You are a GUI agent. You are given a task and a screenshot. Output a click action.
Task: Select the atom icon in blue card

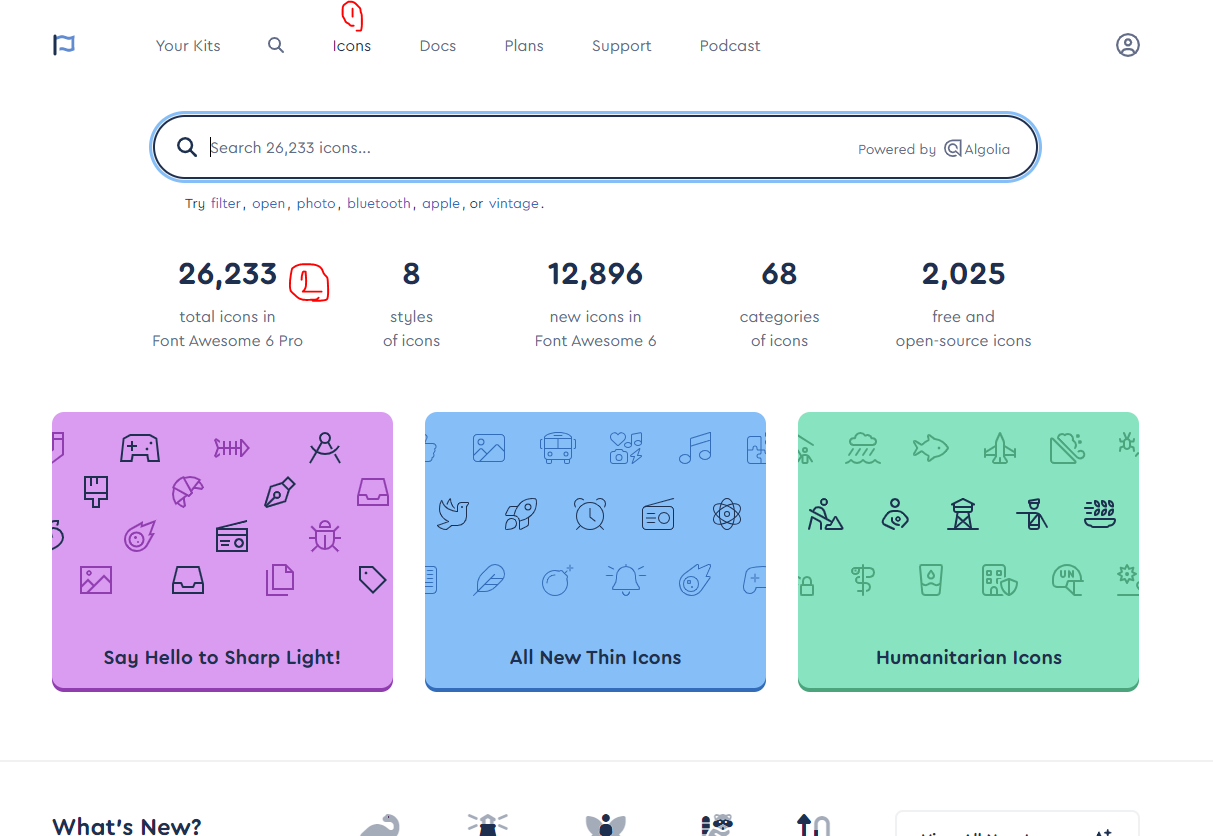[x=727, y=514]
